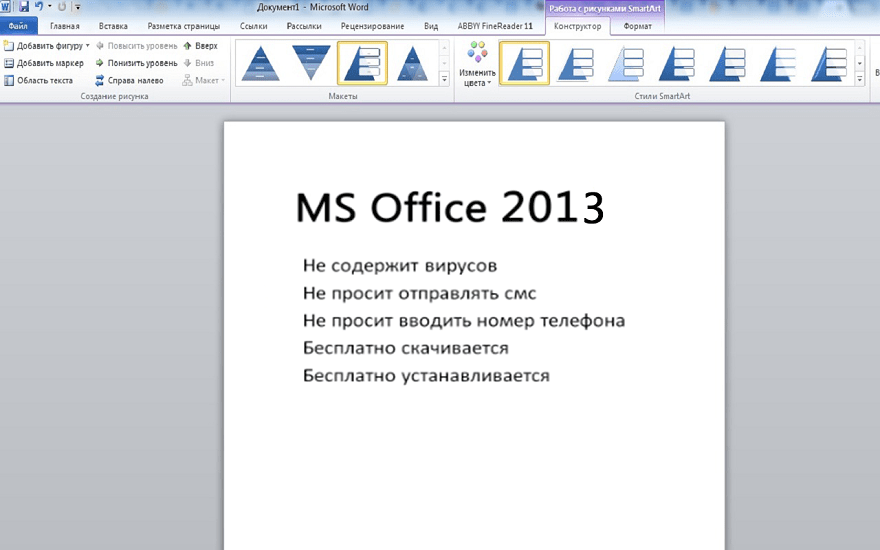Viewport: 880px width, 550px height.
Task: Click the Word application icon in title bar
Action: pyautogui.click(x=5, y=7)
